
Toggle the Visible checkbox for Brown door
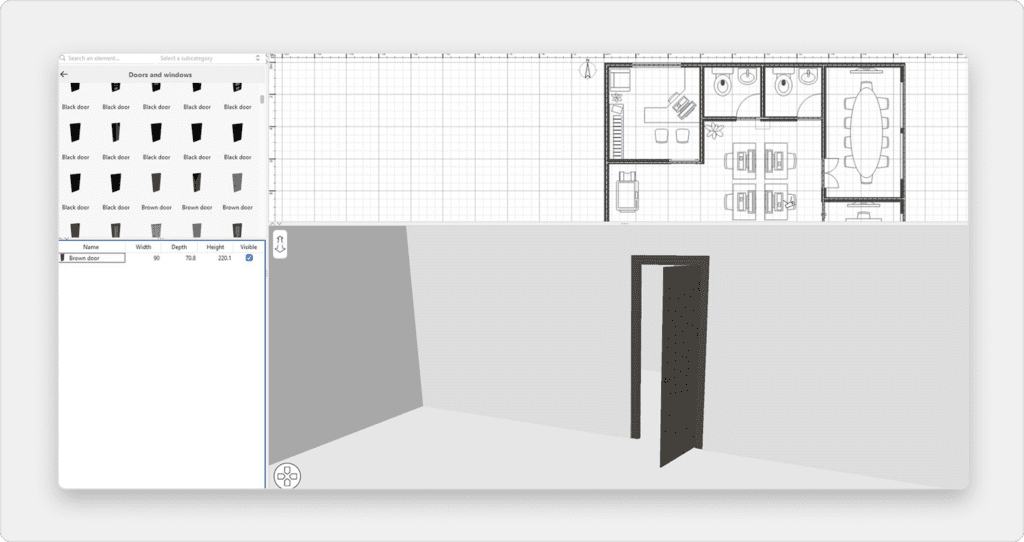click(x=249, y=258)
